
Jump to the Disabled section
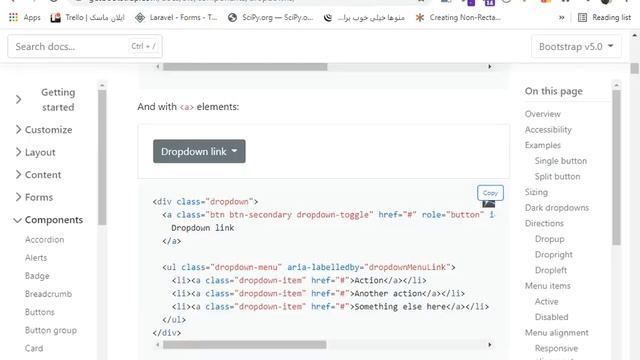click(x=551, y=317)
